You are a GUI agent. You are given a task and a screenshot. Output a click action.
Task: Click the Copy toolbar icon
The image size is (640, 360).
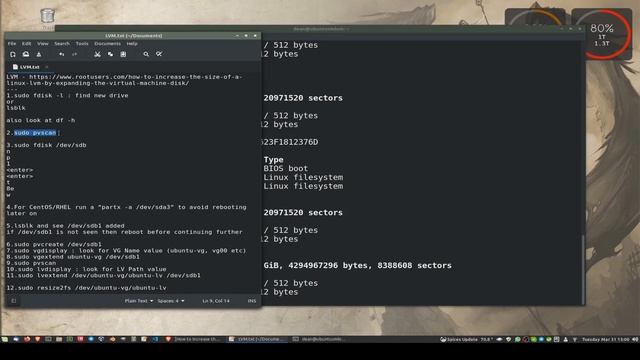[x=110, y=54]
